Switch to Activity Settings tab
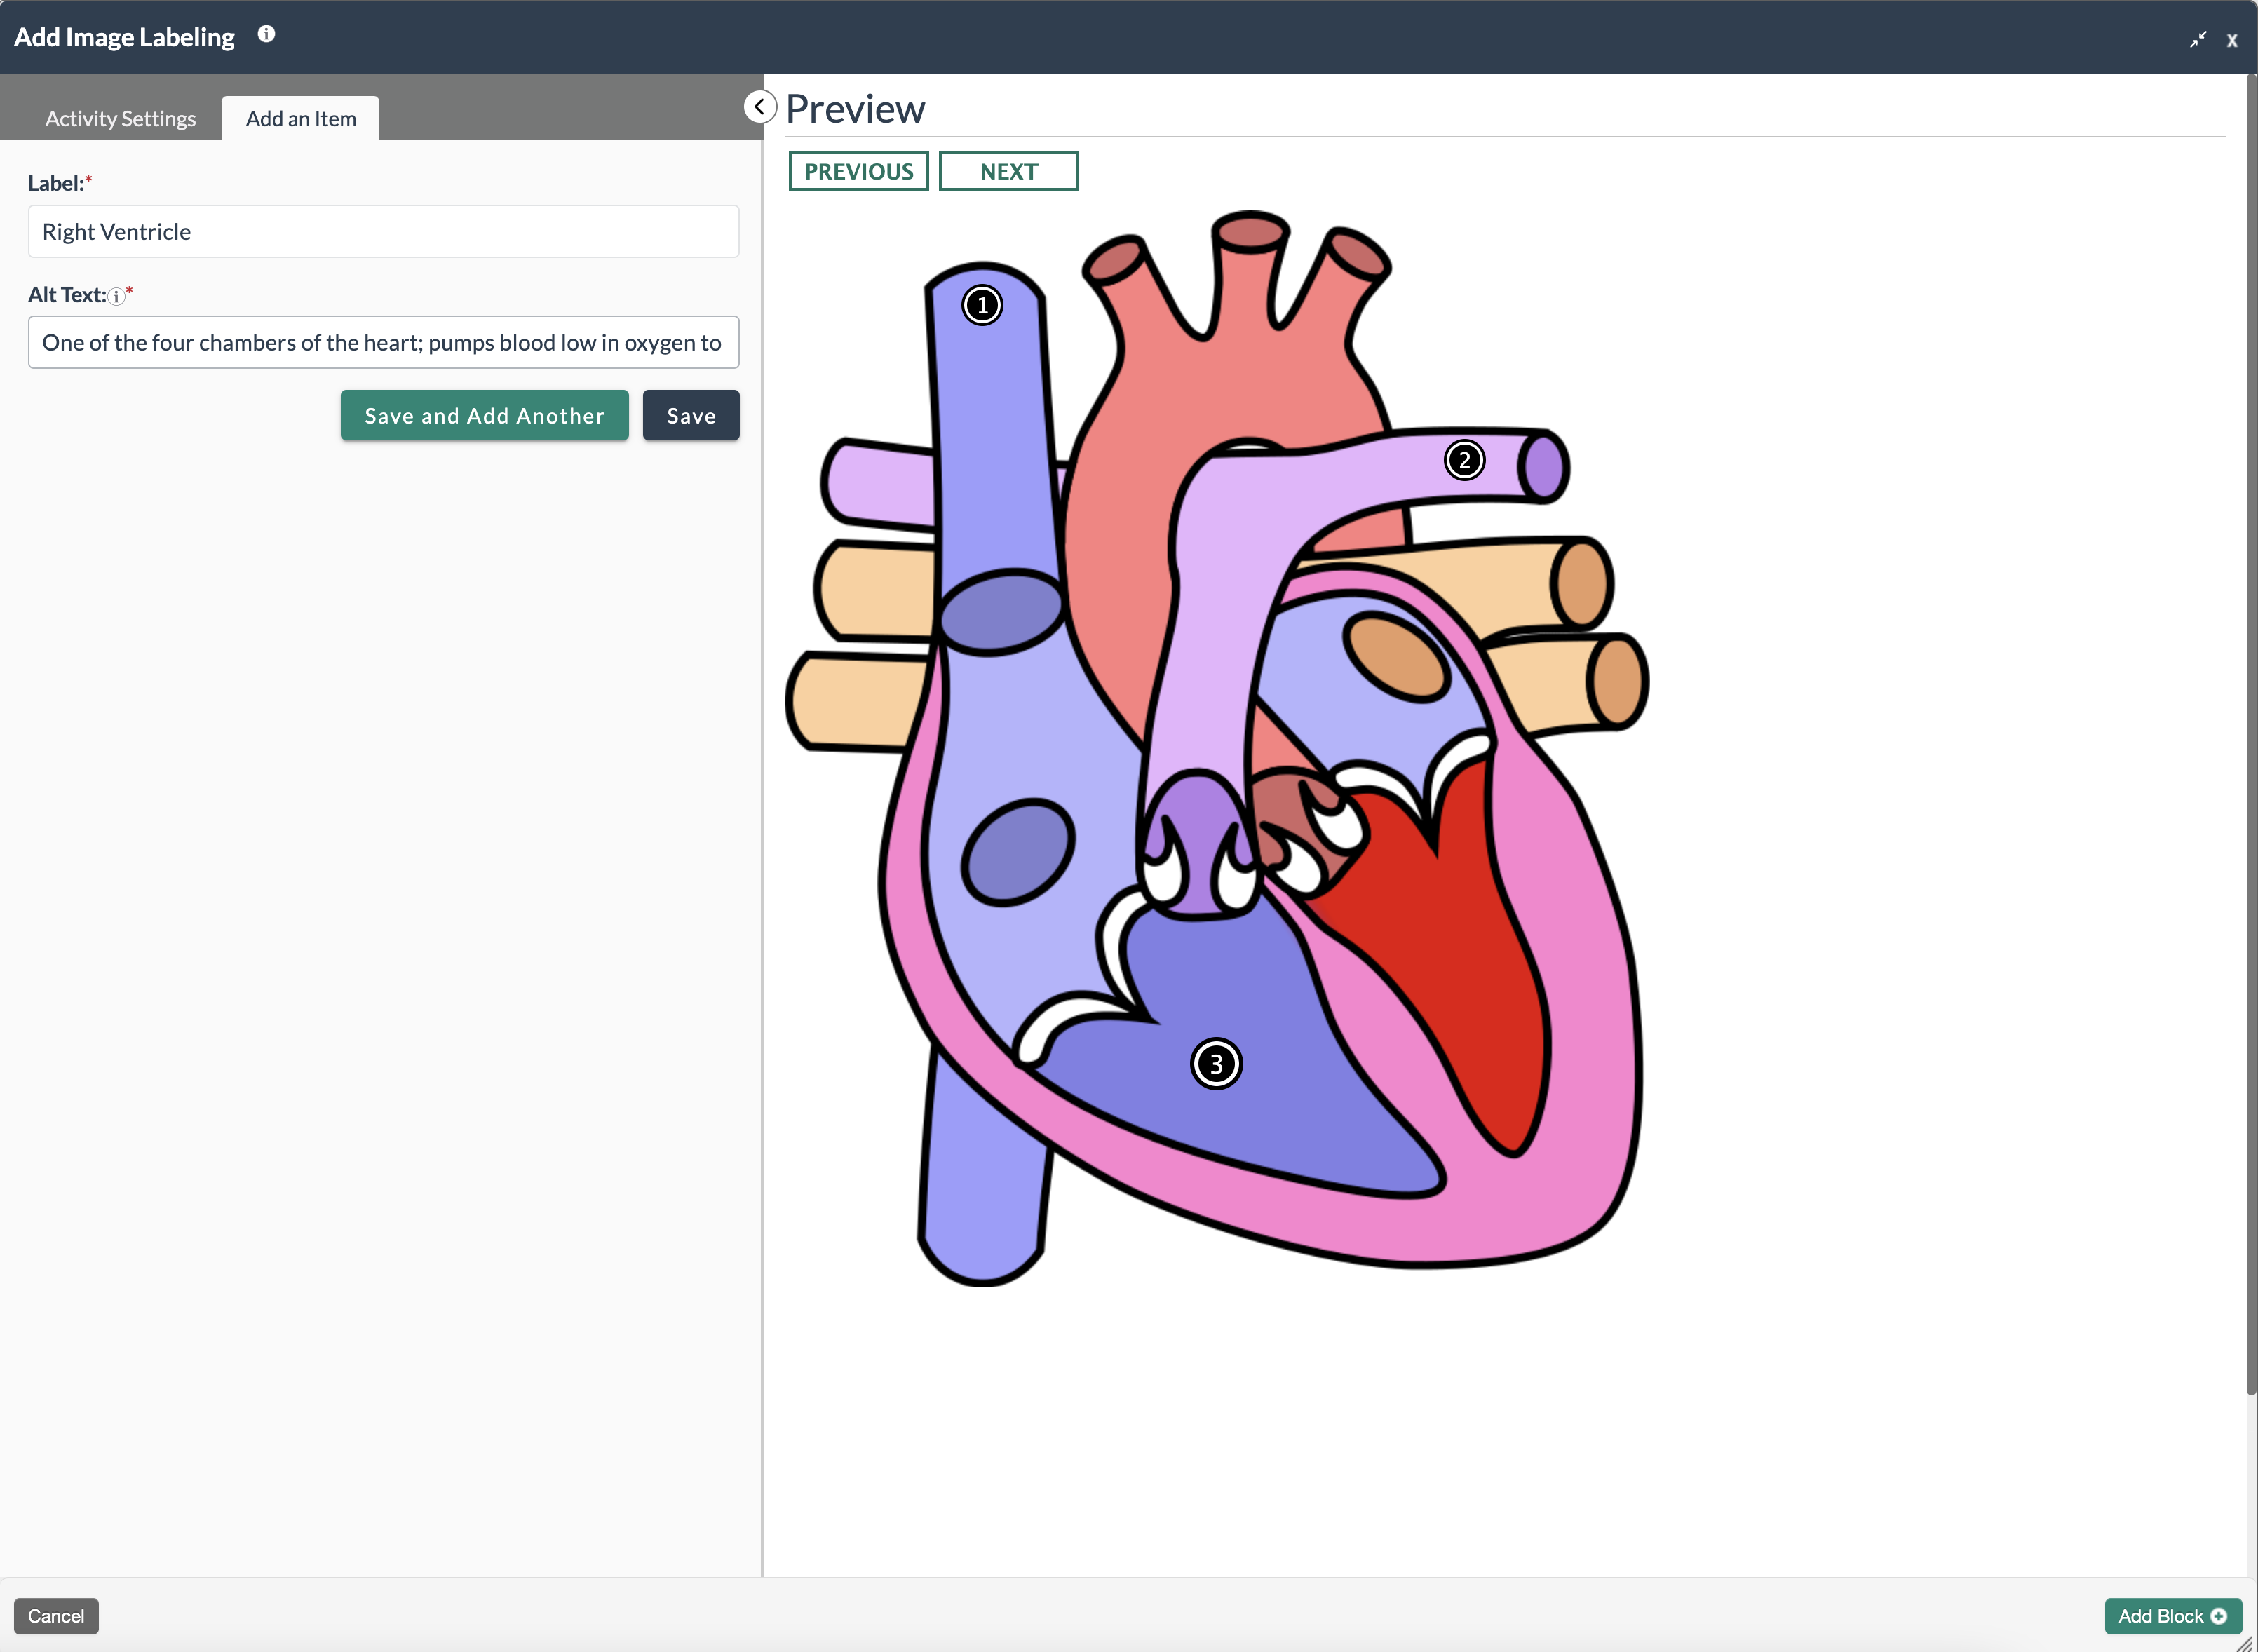The height and width of the screenshot is (1652, 2258). 120,119
